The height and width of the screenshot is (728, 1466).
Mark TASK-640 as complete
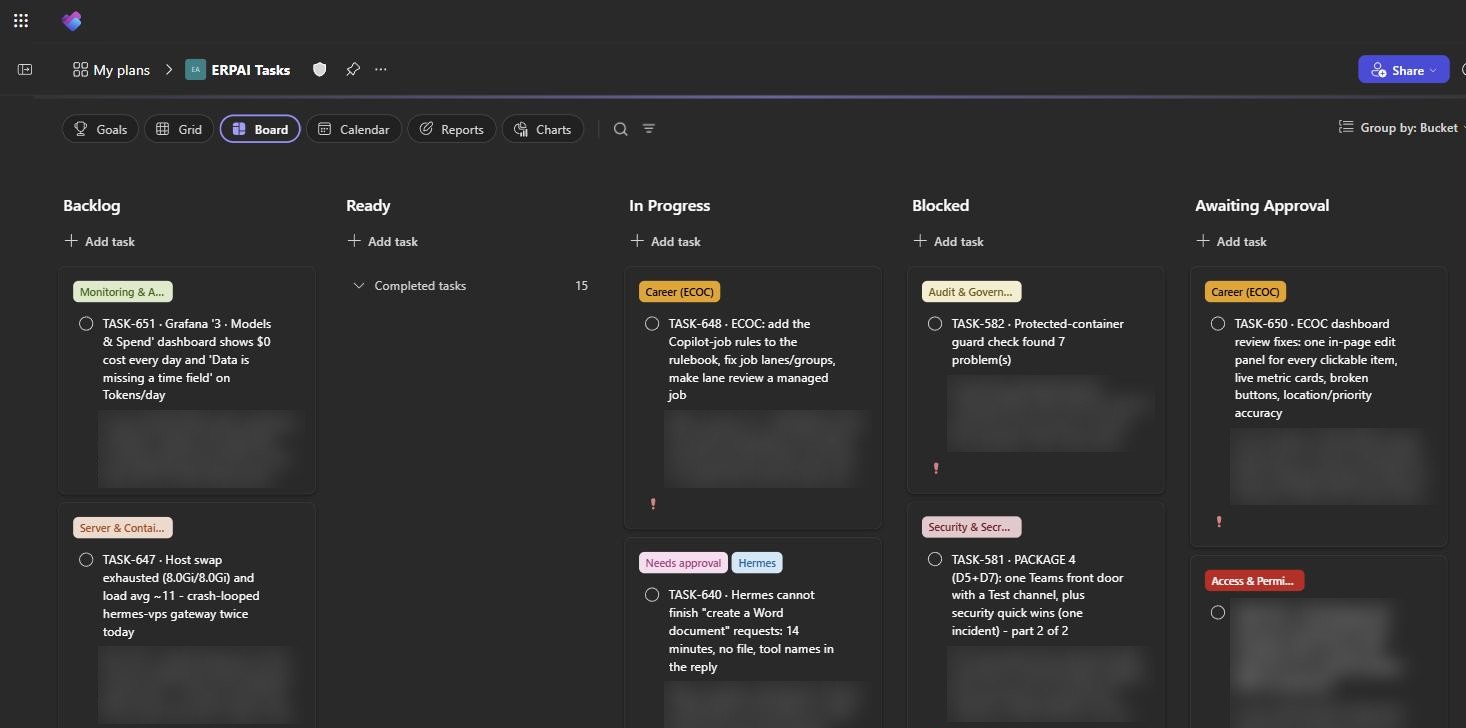652,595
